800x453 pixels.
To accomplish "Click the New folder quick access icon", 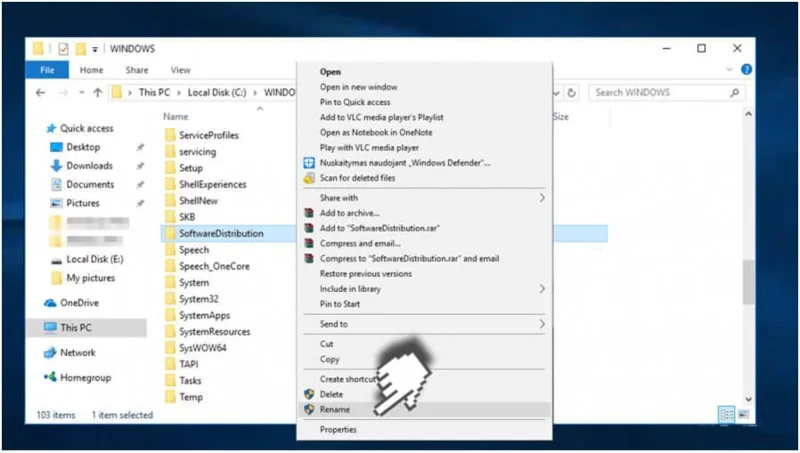I will [x=81, y=49].
